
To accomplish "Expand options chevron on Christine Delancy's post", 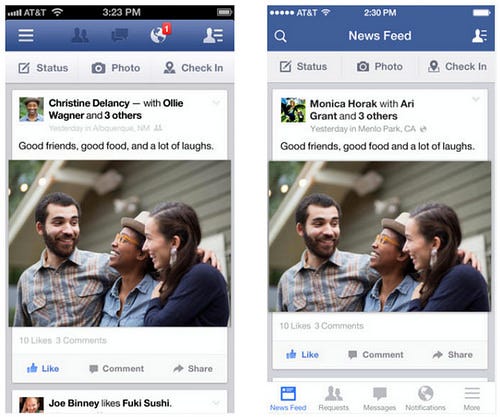I will 216,102.
